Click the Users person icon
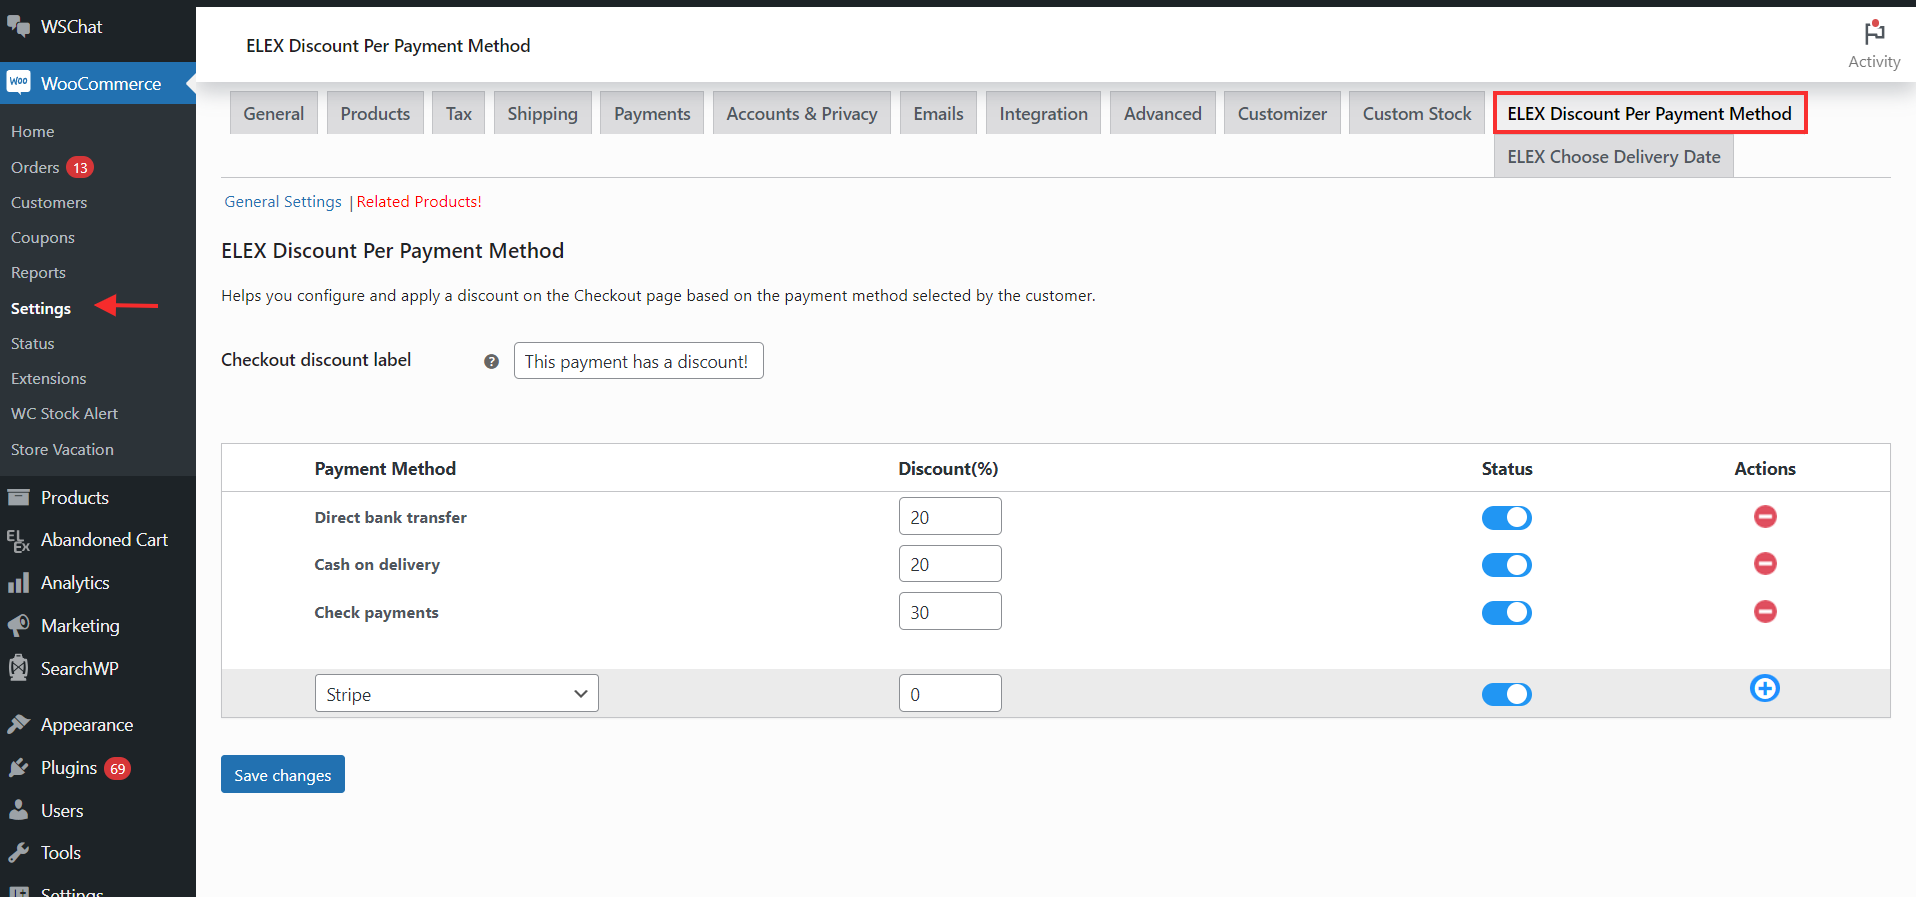1916x897 pixels. point(19,810)
